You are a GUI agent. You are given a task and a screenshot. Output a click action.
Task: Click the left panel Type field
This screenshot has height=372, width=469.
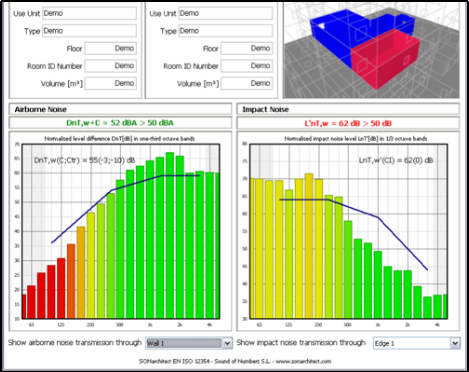89,31
